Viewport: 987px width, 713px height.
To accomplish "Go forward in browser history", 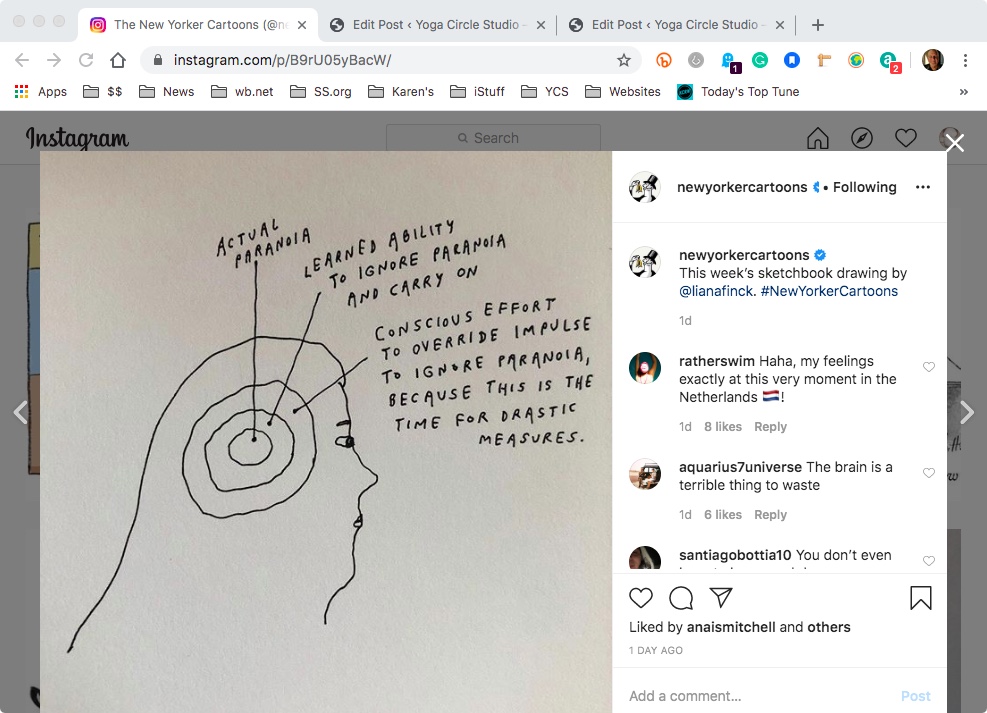I will click(54, 60).
